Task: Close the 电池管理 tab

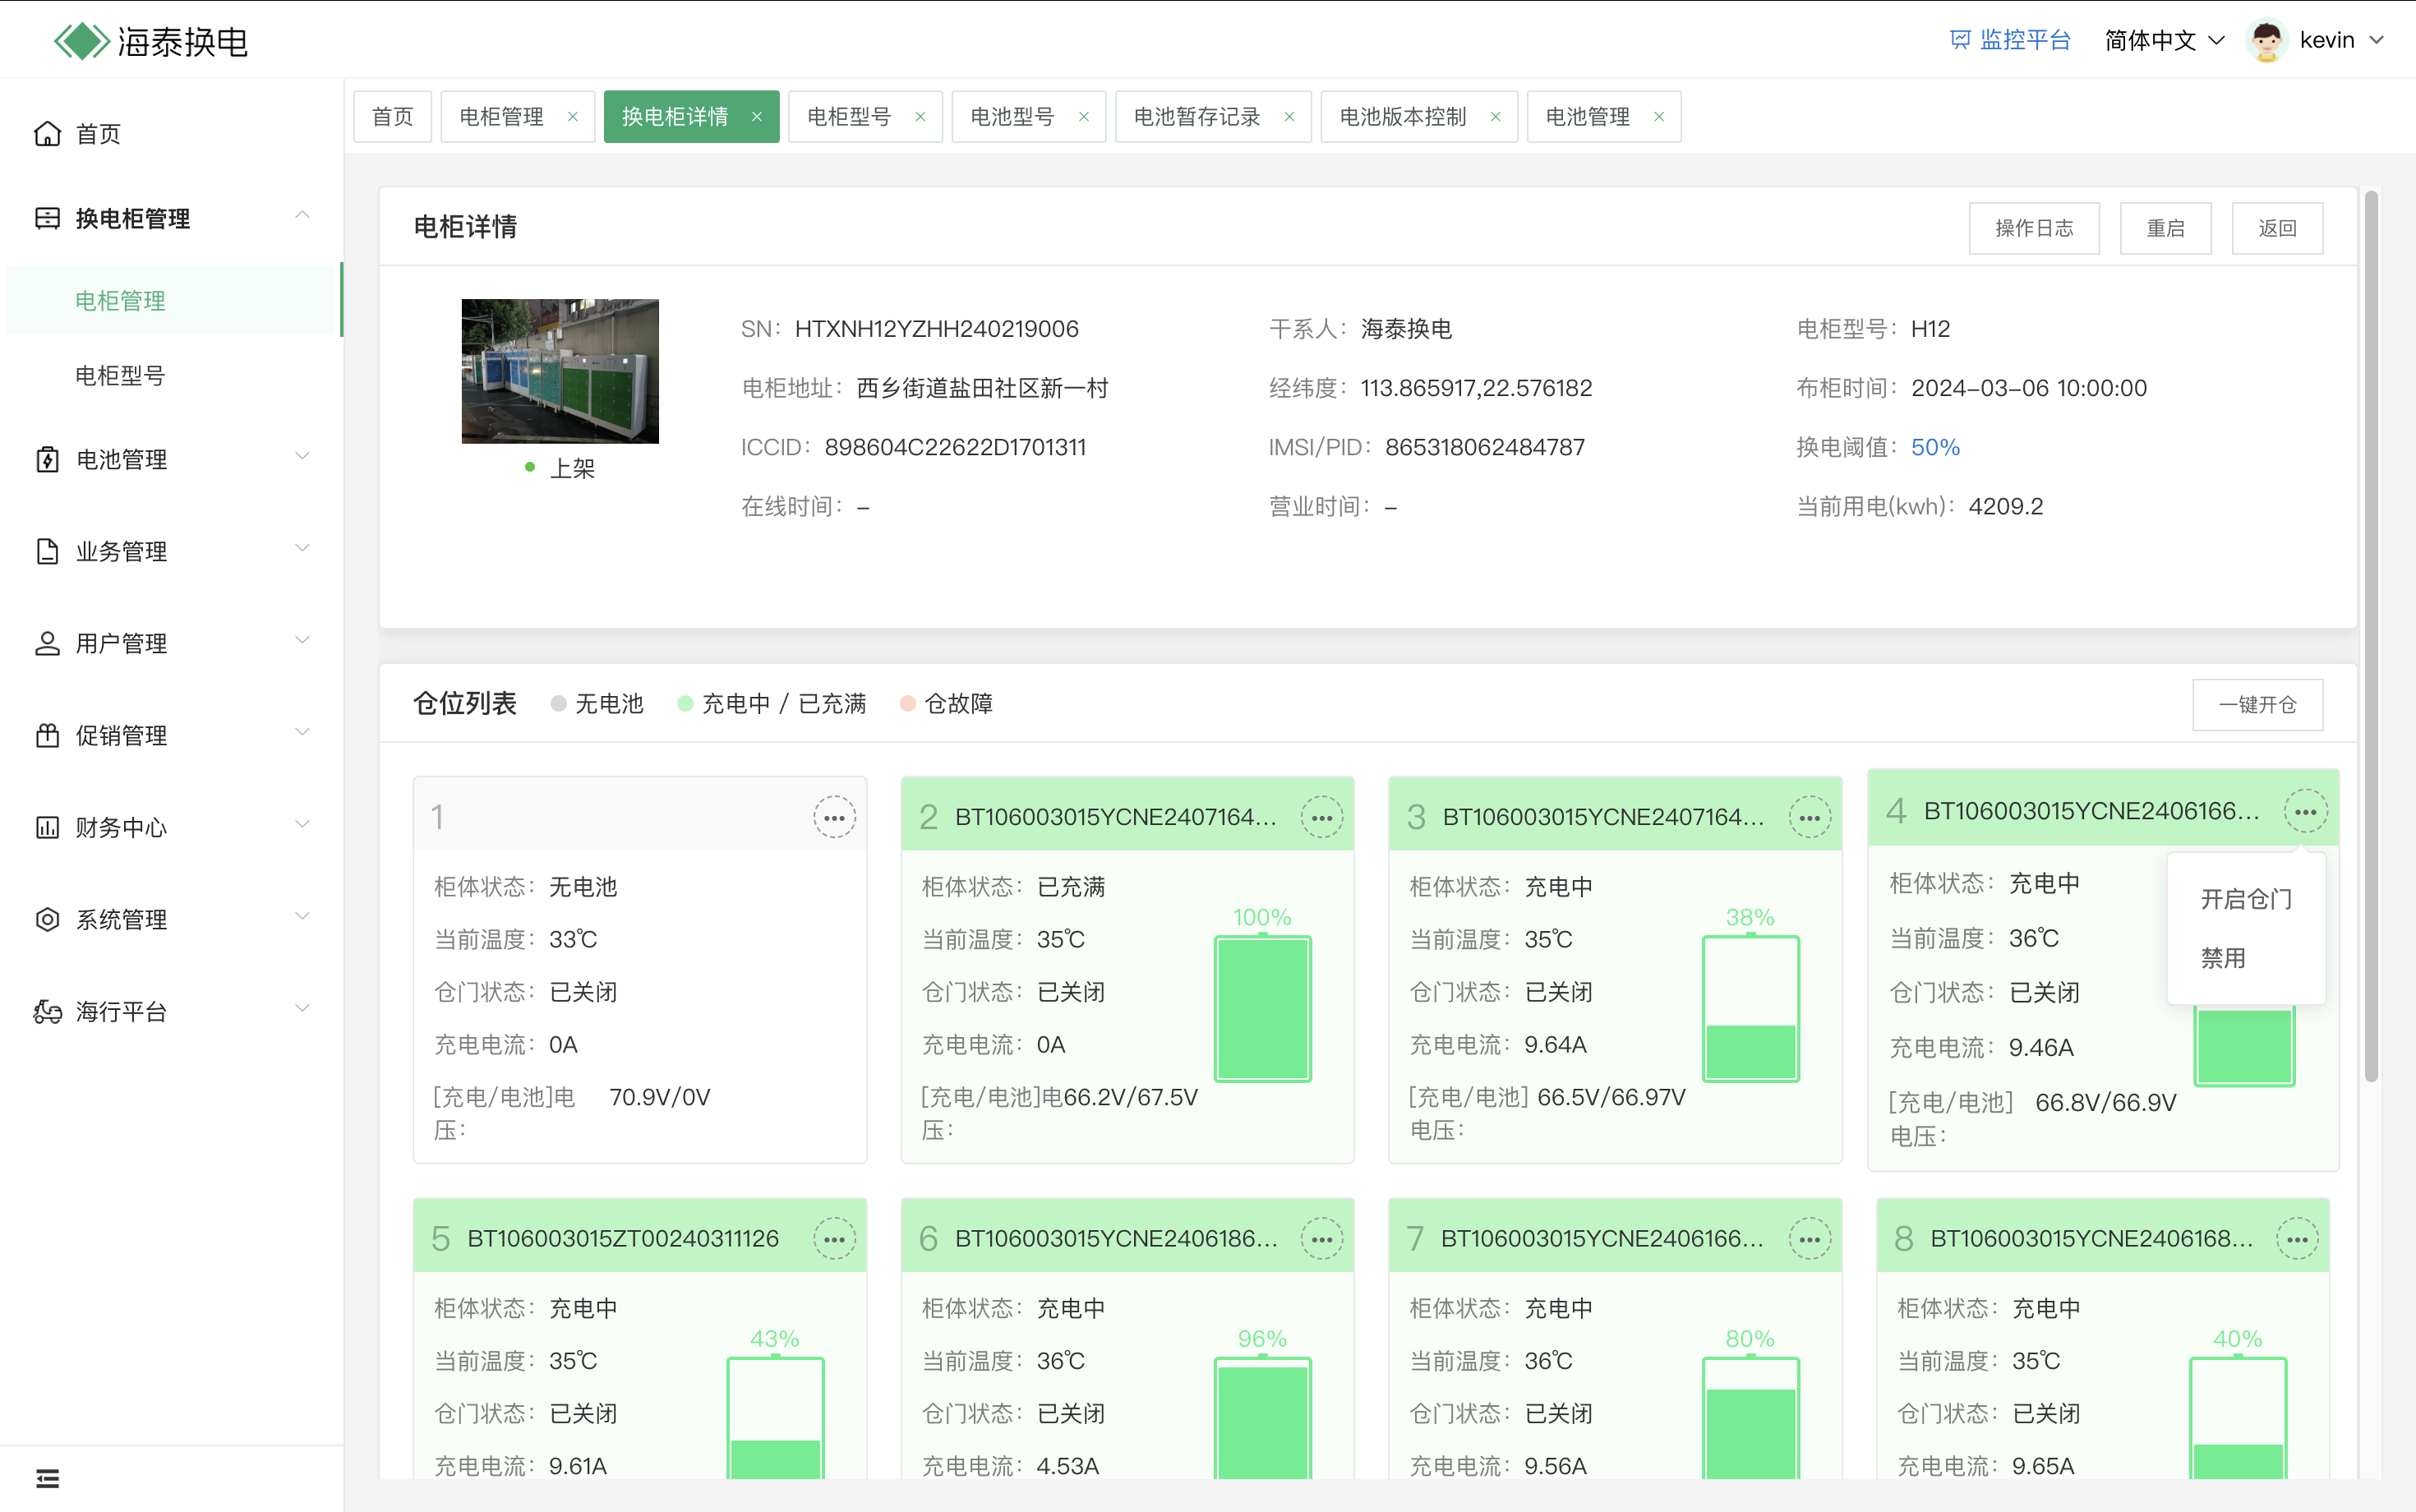Action: pyautogui.click(x=1659, y=117)
